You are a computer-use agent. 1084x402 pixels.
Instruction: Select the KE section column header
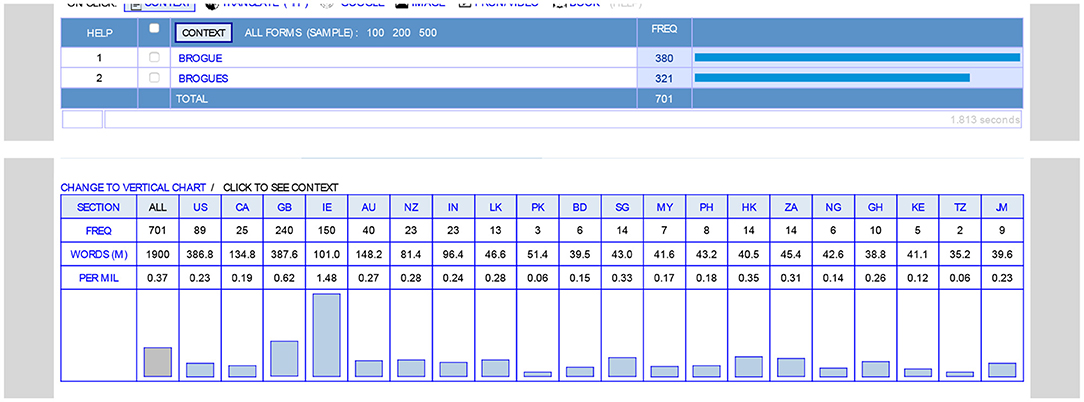click(917, 207)
